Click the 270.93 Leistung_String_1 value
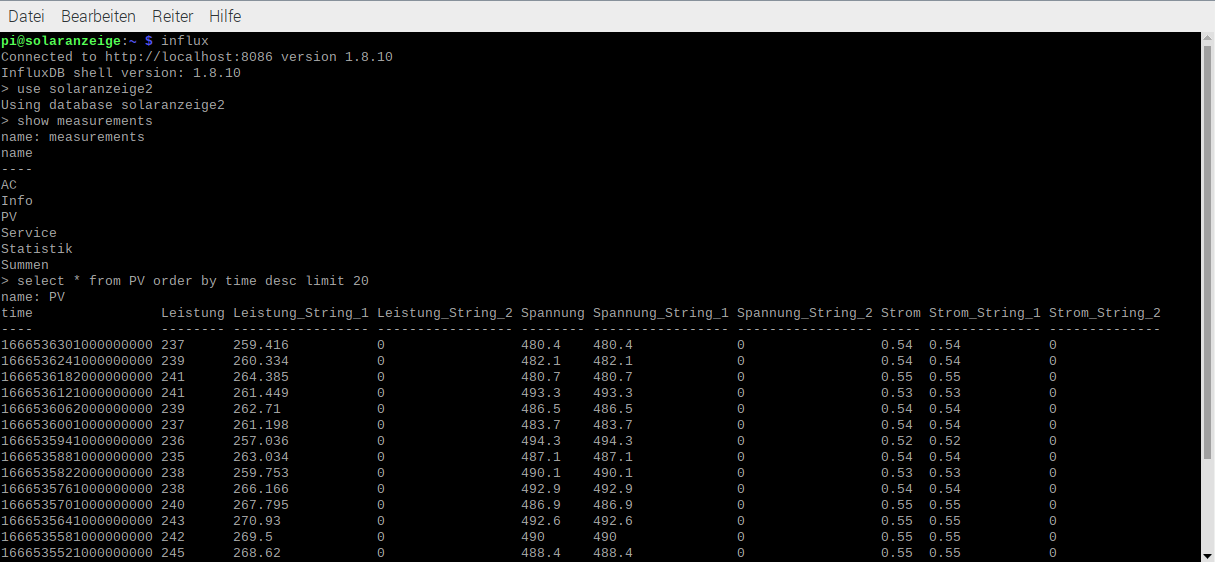Image resolution: width=1215 pixels, height=562 pixels. [x=257, y=521]
